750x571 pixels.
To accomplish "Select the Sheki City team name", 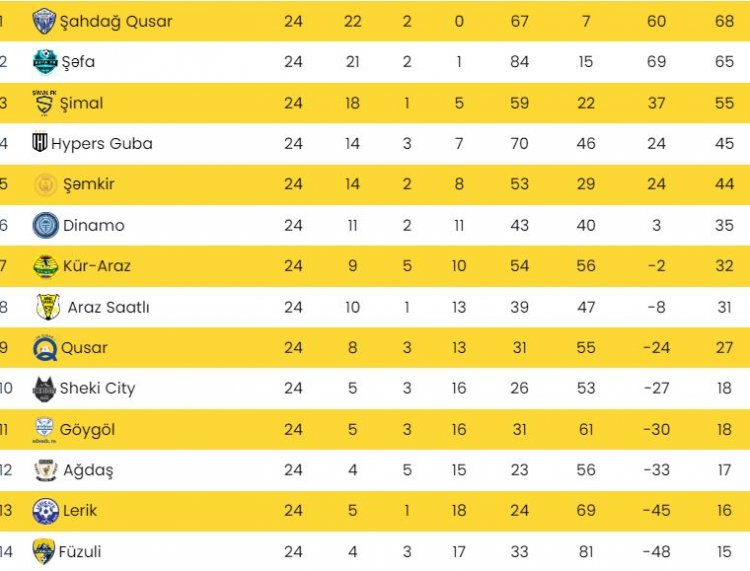I will [x=97, y=388].
